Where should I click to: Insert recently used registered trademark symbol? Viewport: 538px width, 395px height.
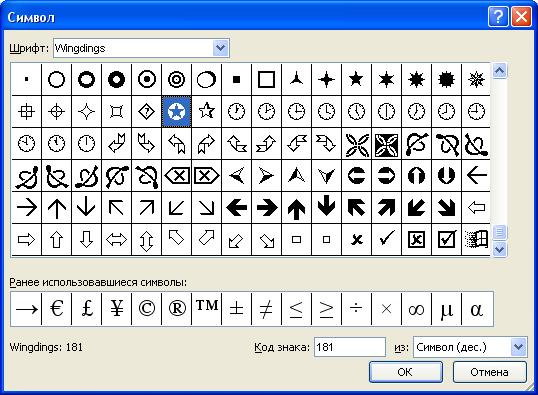click(x=176, y=309)
